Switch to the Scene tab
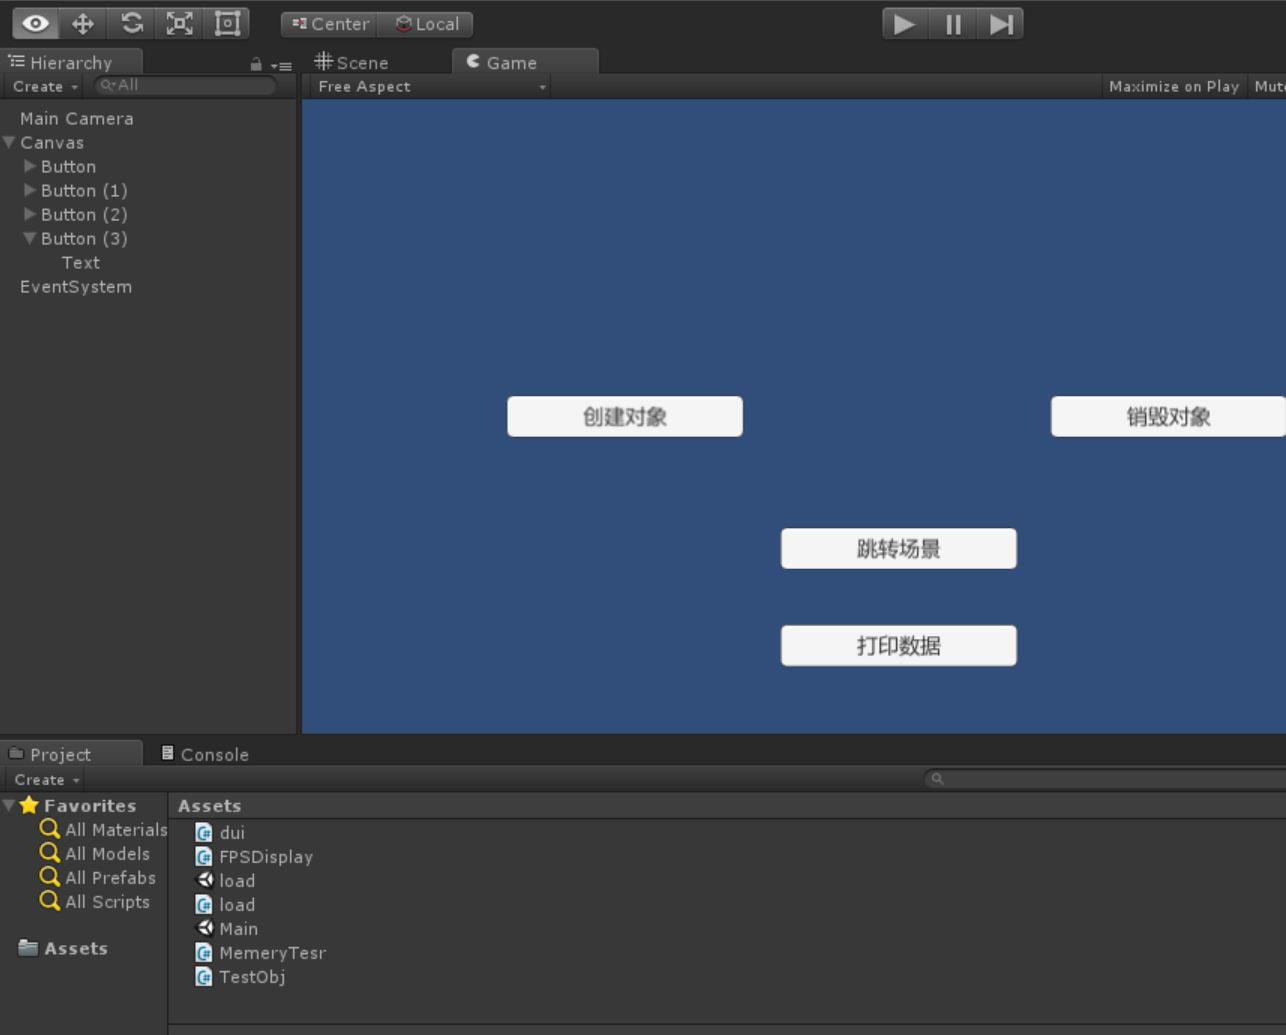Screen dimensions: 1286x1035 click(x=352, y=62)
